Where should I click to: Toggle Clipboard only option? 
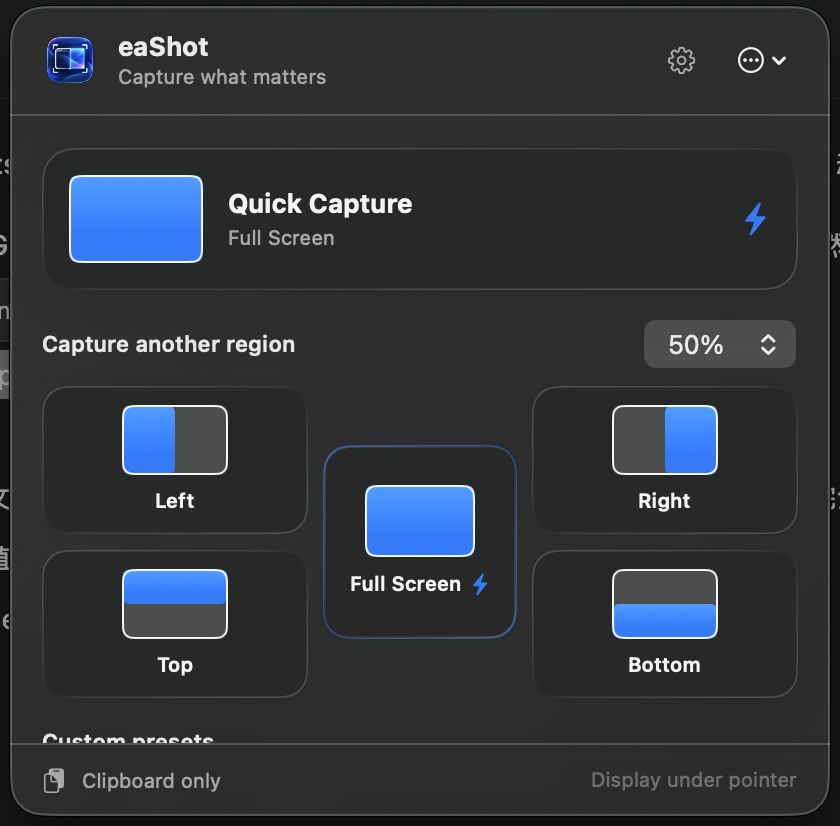point(132,780)
